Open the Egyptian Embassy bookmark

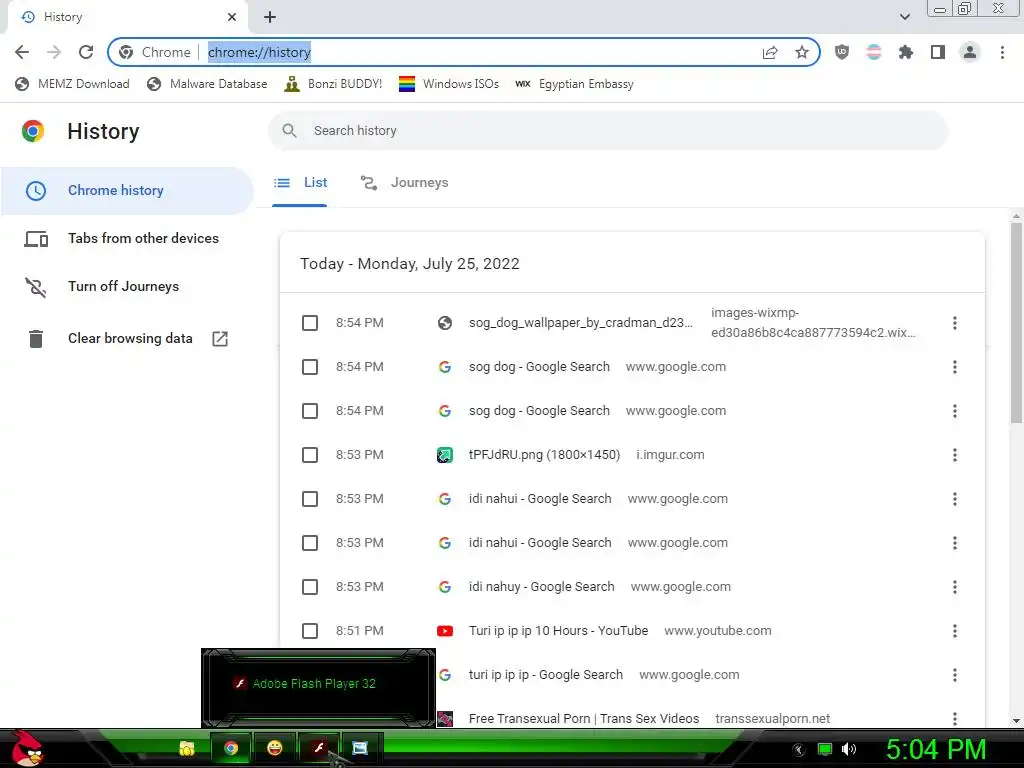(575, 84)
